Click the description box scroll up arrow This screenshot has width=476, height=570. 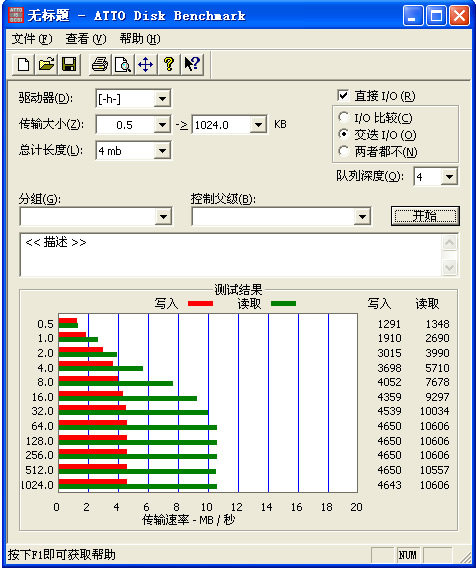(449, 242)
